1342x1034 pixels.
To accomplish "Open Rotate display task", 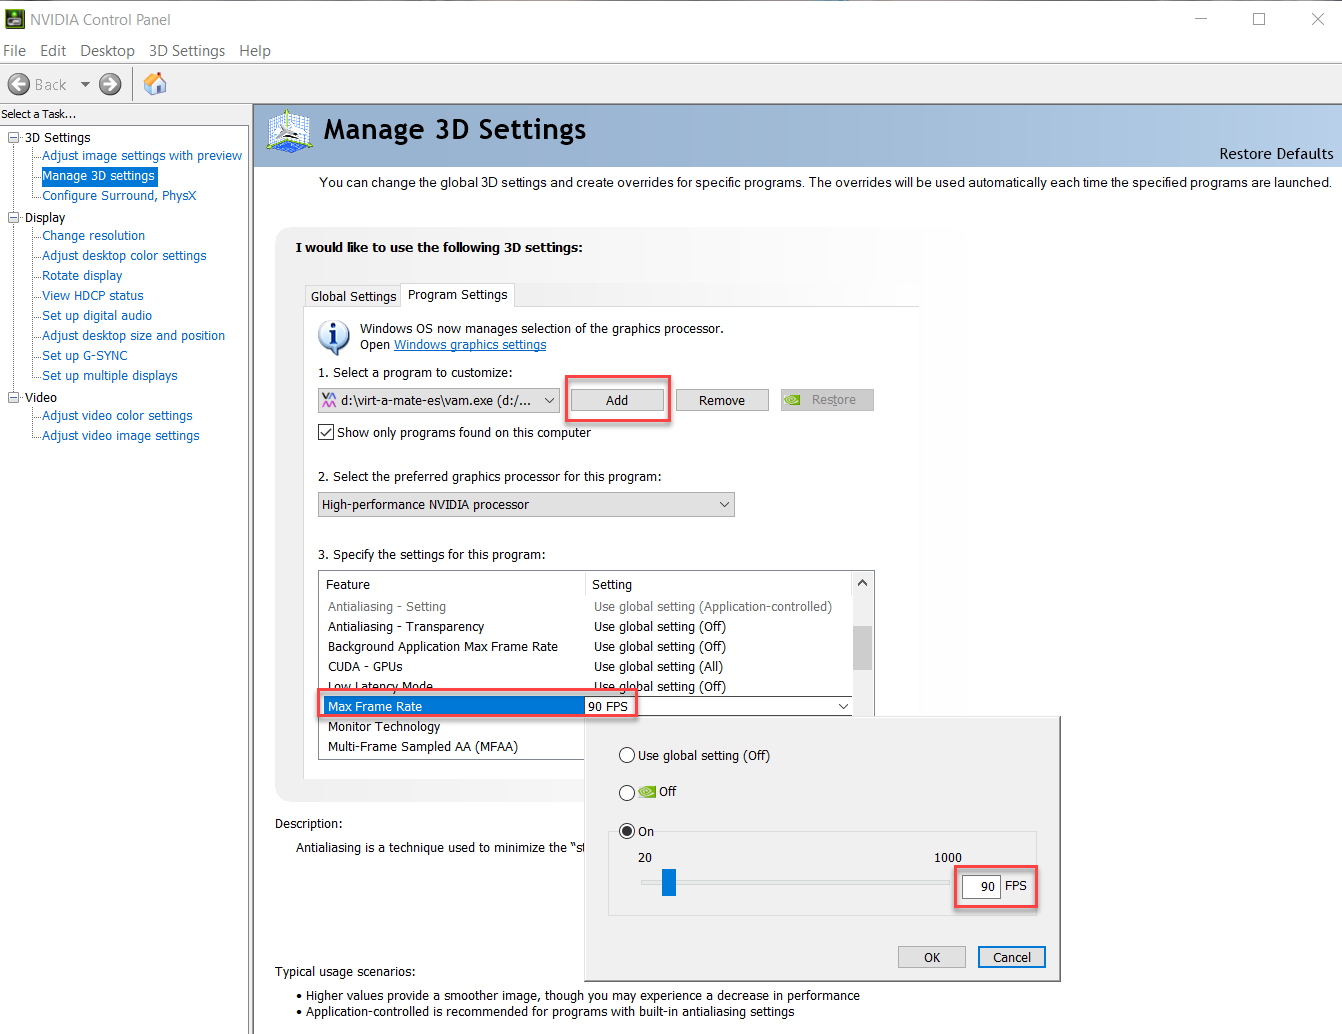I will [82, 276].
